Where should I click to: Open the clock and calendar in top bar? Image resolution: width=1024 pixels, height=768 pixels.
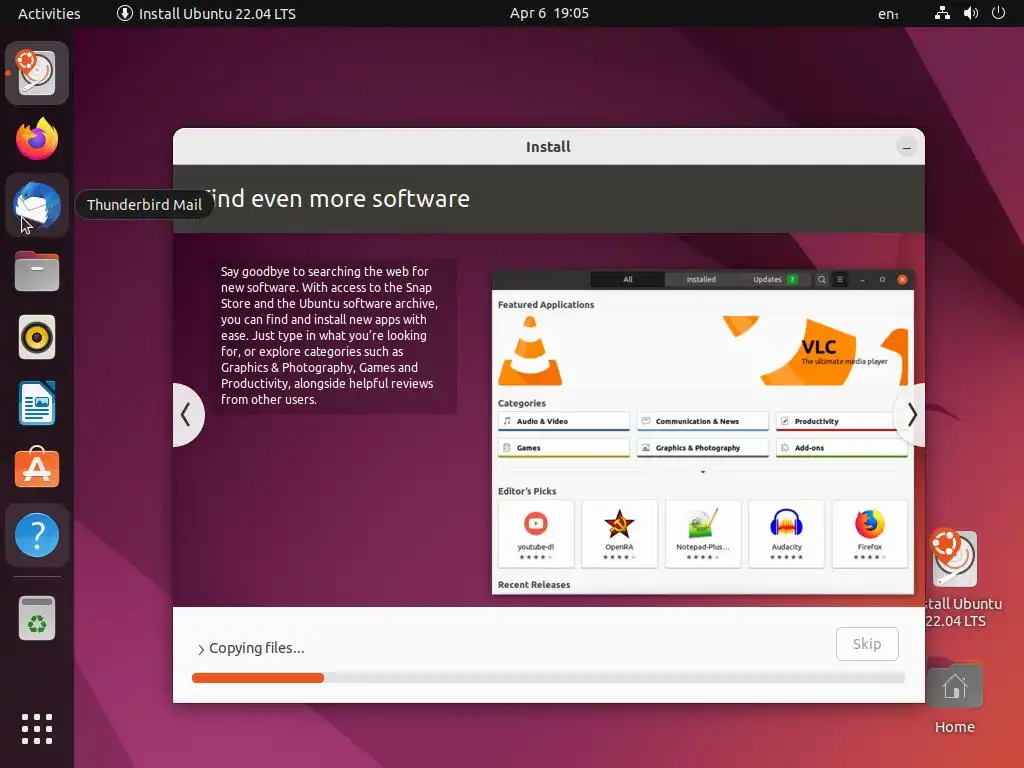[549, 13]
